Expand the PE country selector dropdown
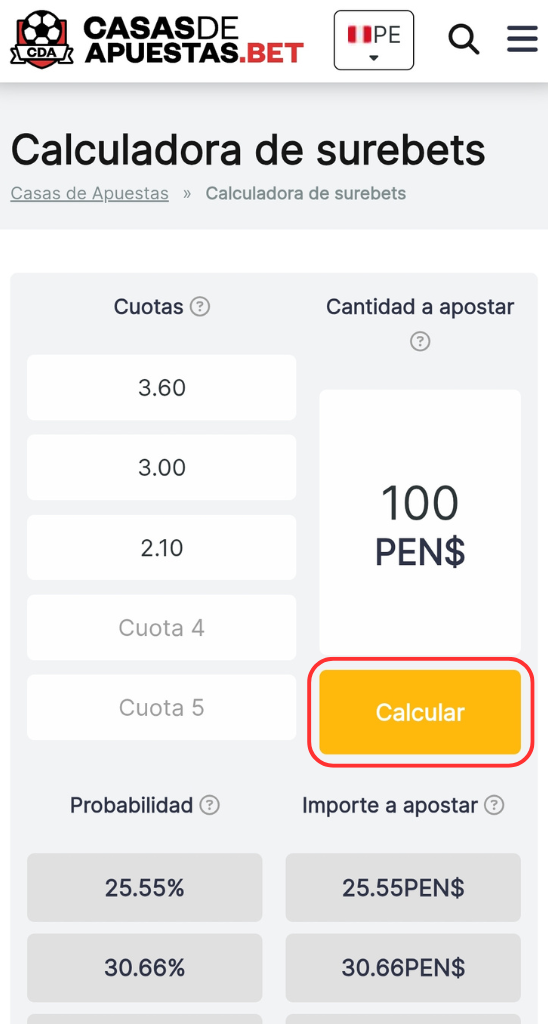Viewport: 548px width, 1024px height. [x=374, y=40]
